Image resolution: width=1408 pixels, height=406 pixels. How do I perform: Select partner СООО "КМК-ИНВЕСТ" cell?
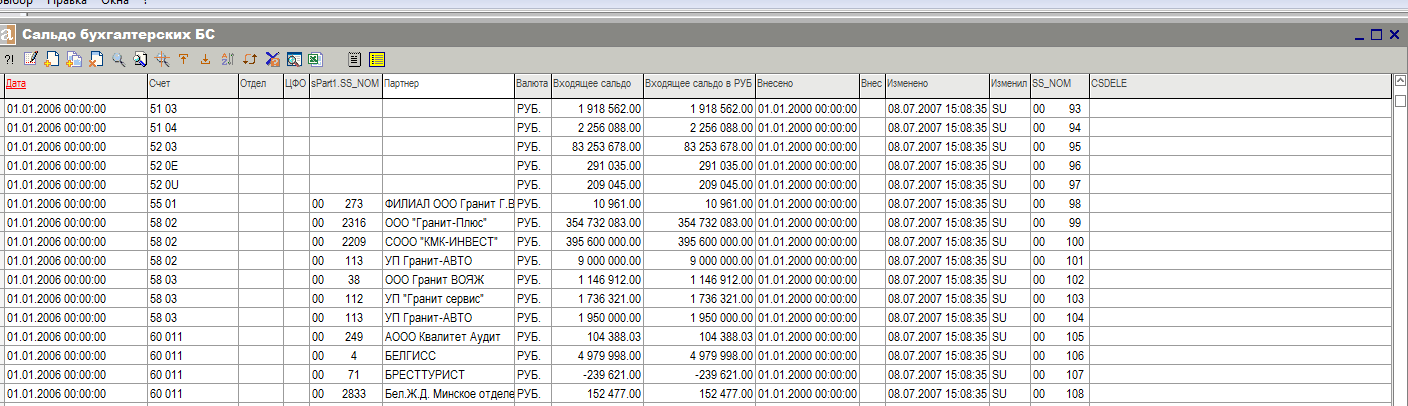448,241
